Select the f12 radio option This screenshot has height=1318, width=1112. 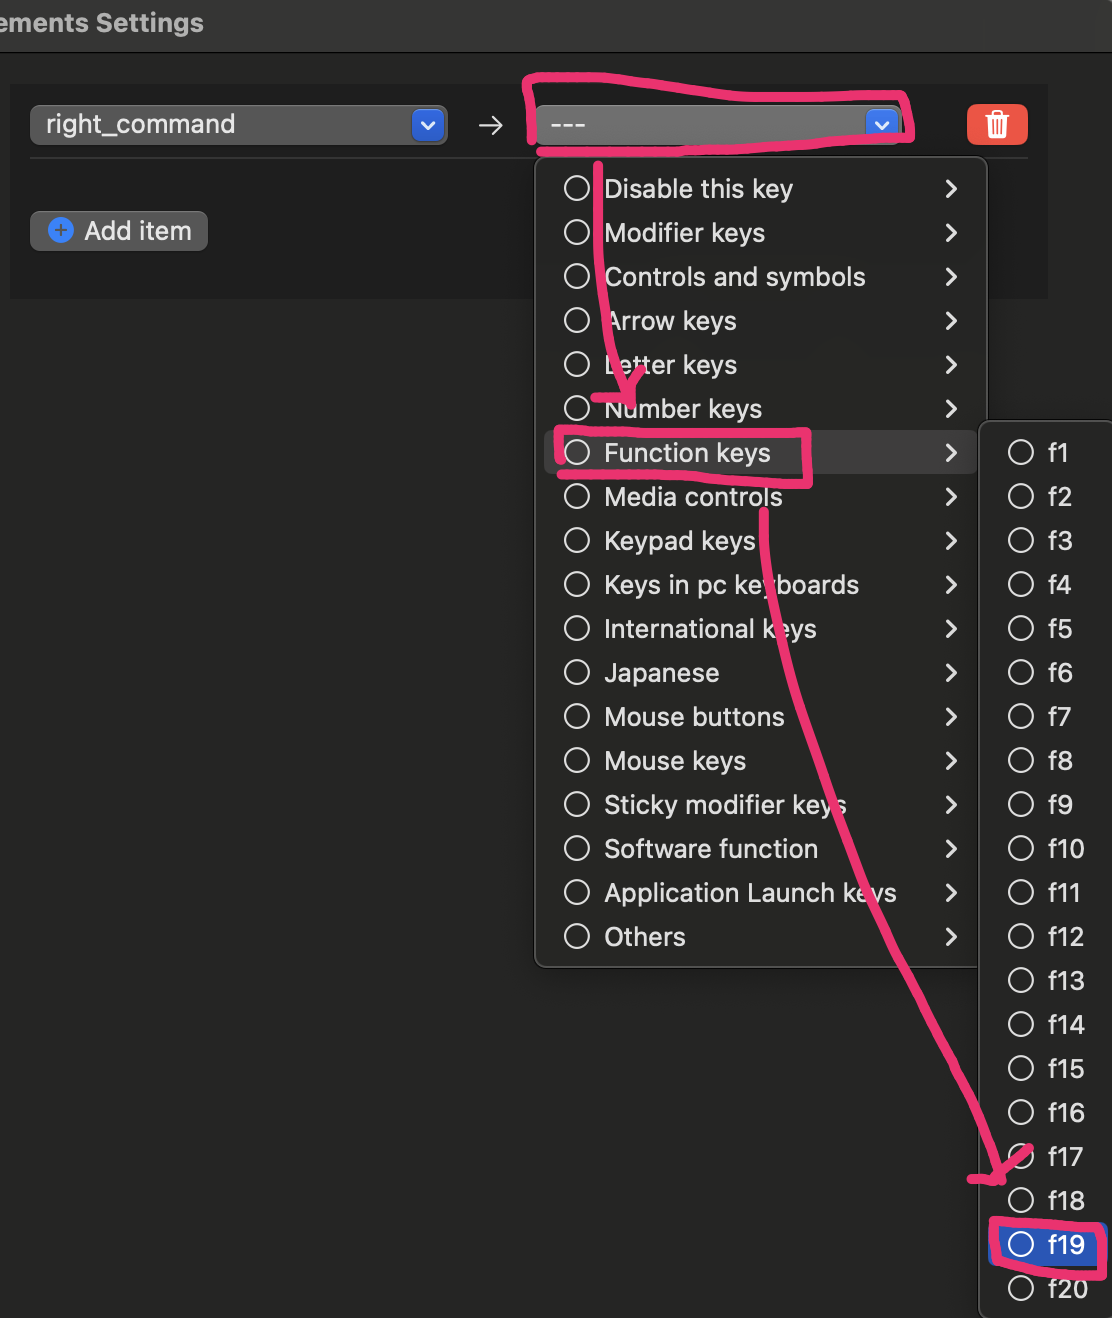(x=1021, y=937)
